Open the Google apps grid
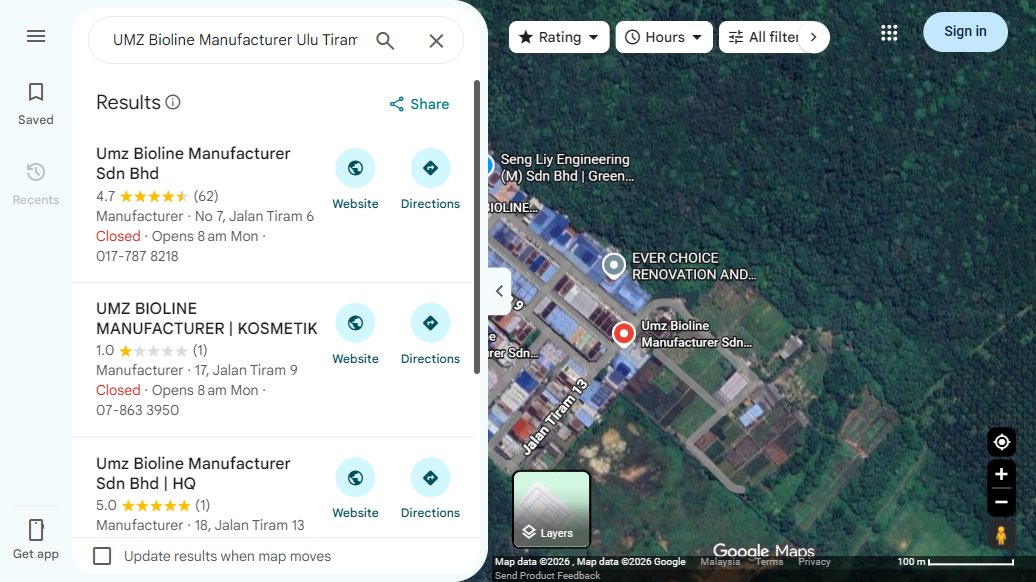This screenshot has height=582, width=1036. coord(889,32)
